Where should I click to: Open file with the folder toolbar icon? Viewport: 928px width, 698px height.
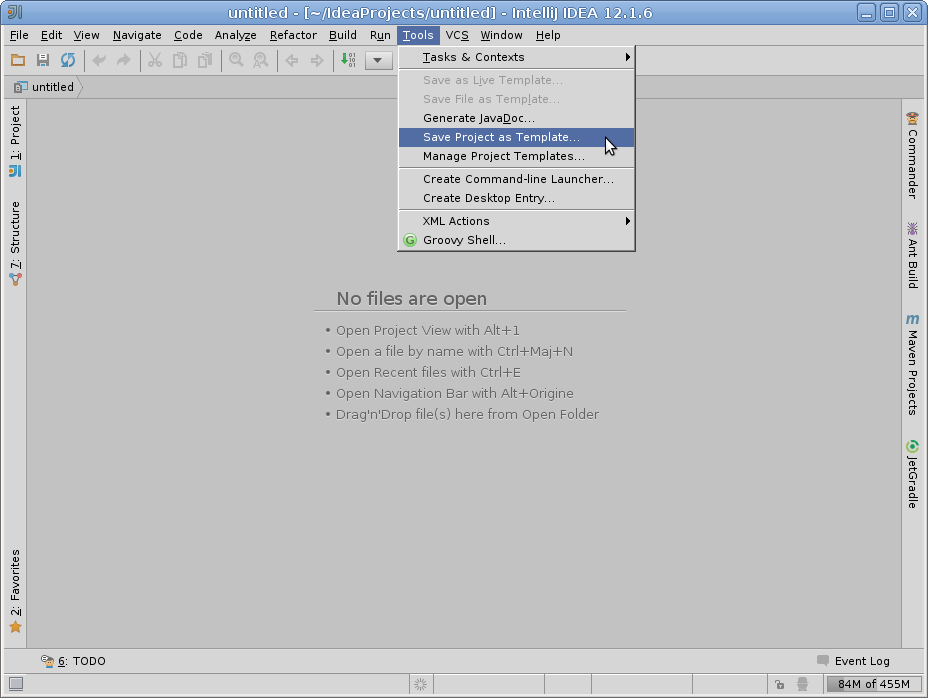[18, 60]
